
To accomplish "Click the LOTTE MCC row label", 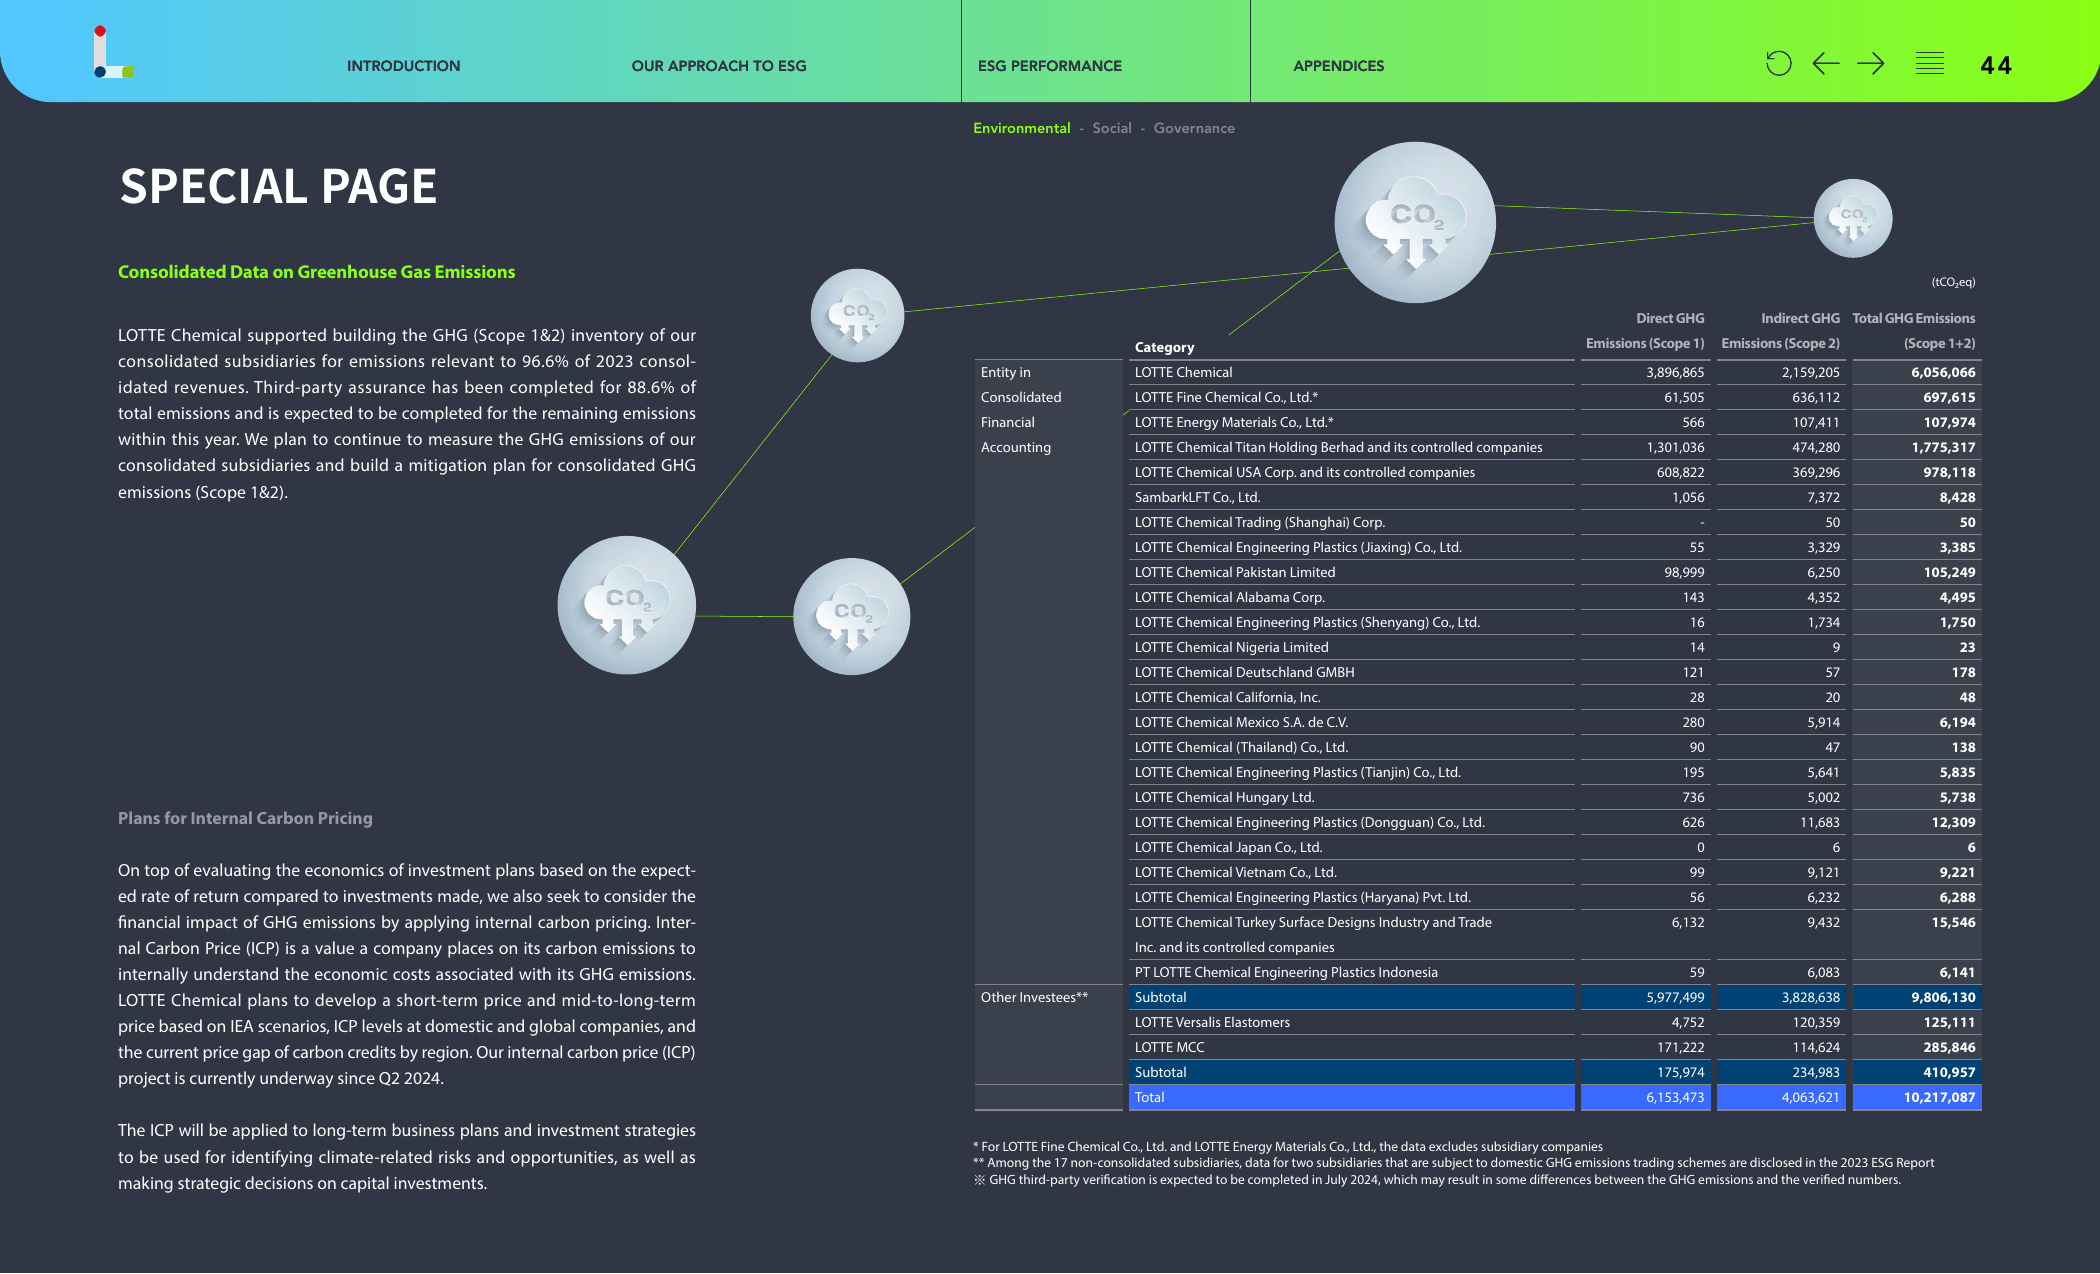I will [1169, 1047].
